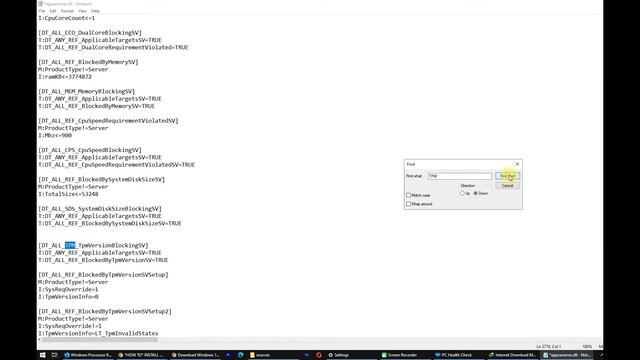640x360 pixels.
Task: Click the line T:DT_ALL_REF_BlockedByTpmVersionSV=TRUE
Action: pyautogui.click(x=103, y=260)
